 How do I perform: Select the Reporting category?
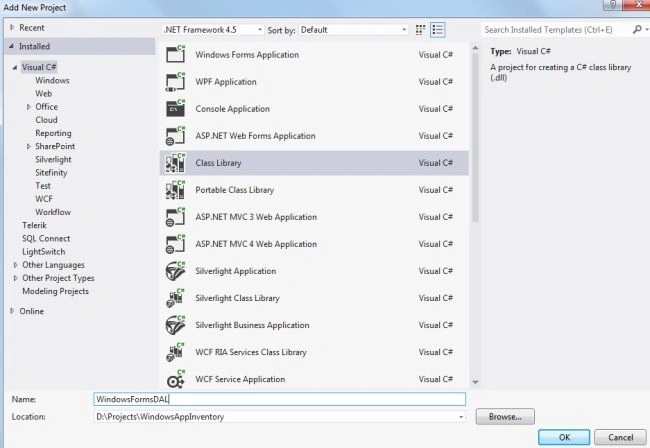(53, 133)
